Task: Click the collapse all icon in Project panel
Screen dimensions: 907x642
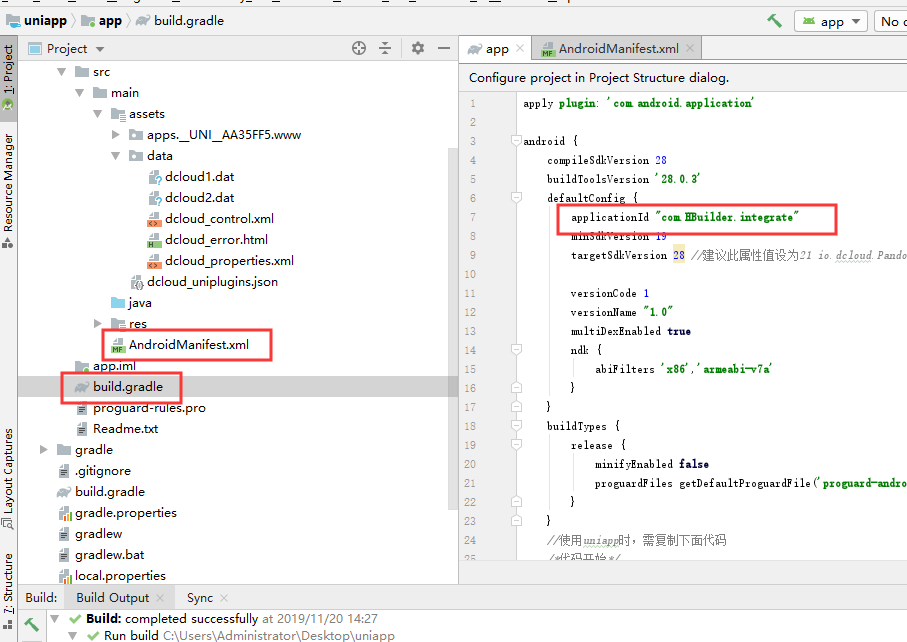Action: 385,49
